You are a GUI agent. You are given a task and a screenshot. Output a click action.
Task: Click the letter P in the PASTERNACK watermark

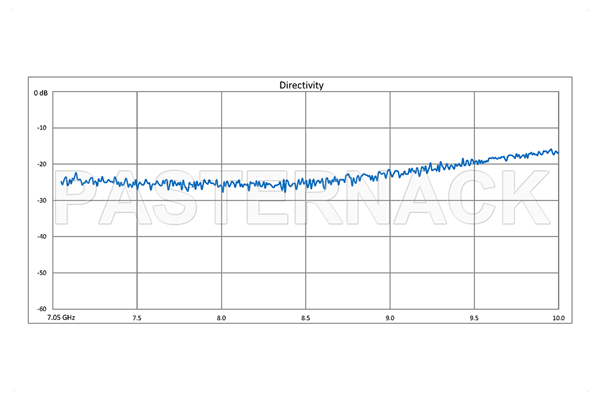pos(83,198)
